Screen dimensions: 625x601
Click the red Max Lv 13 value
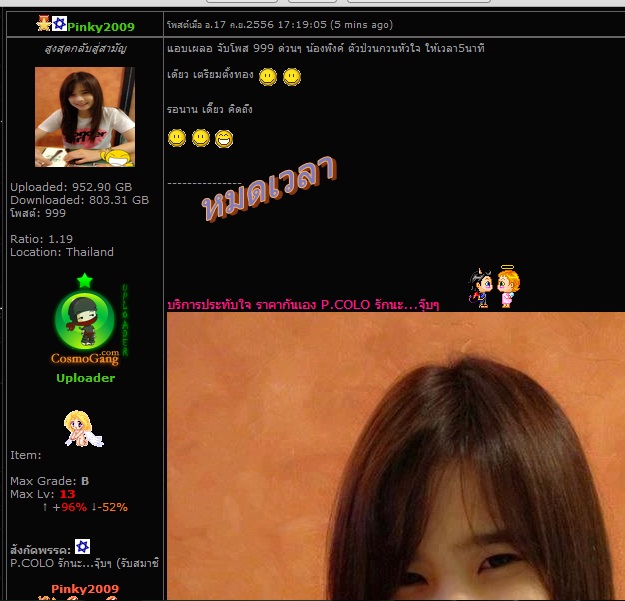coord(67,494)
